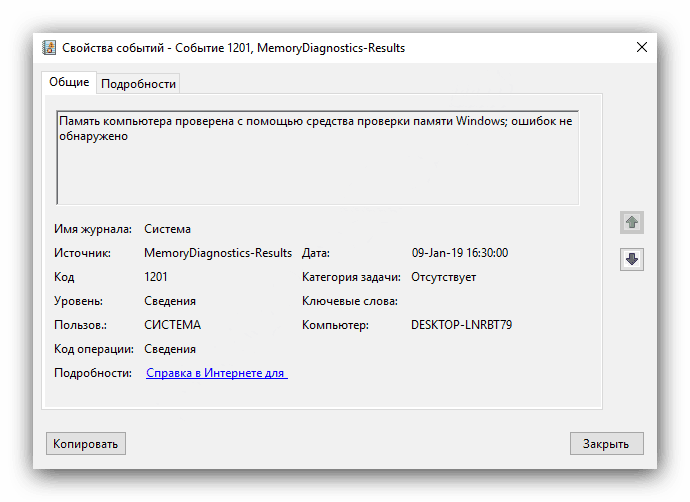
Task: Click the Имя журнала label
Action: [93, 229]
